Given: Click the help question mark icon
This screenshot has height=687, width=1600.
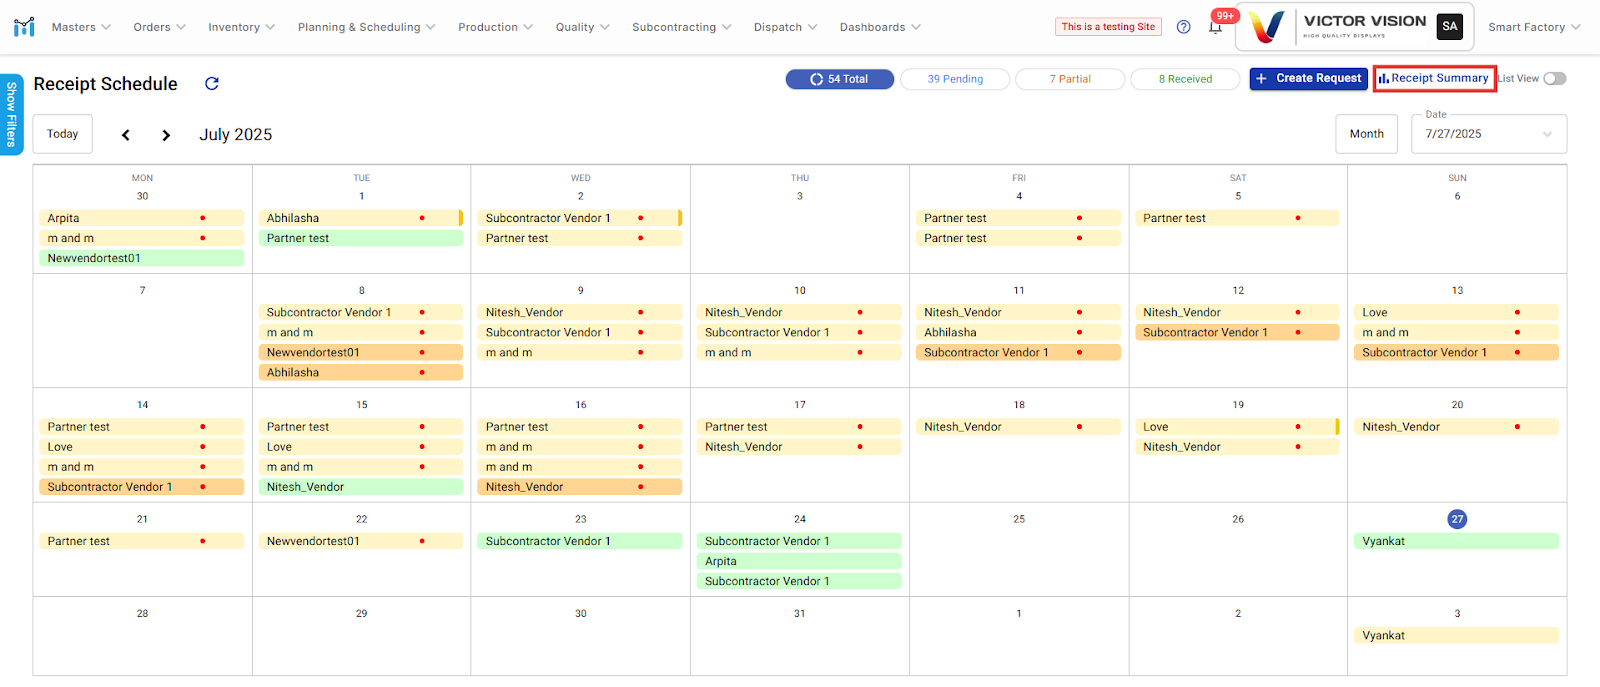Looking at the screenshot, I should tap(1184, 27).
